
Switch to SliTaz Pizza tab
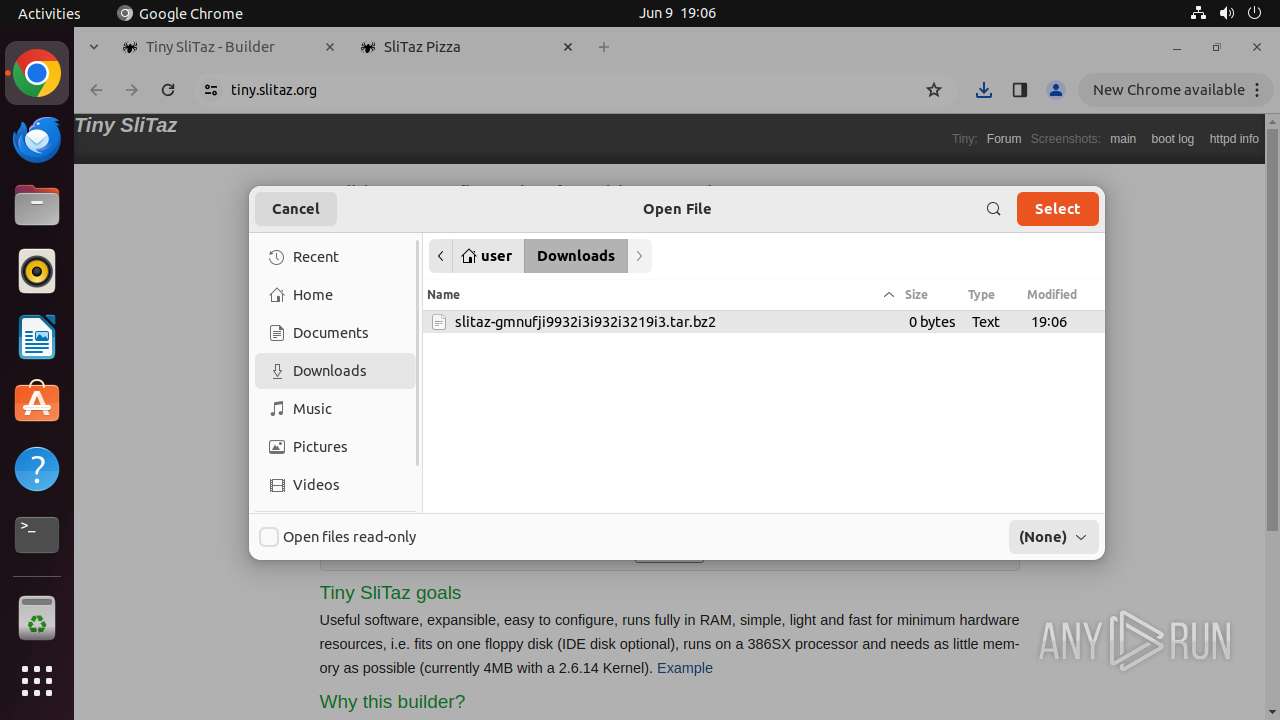tap(467, 47)
